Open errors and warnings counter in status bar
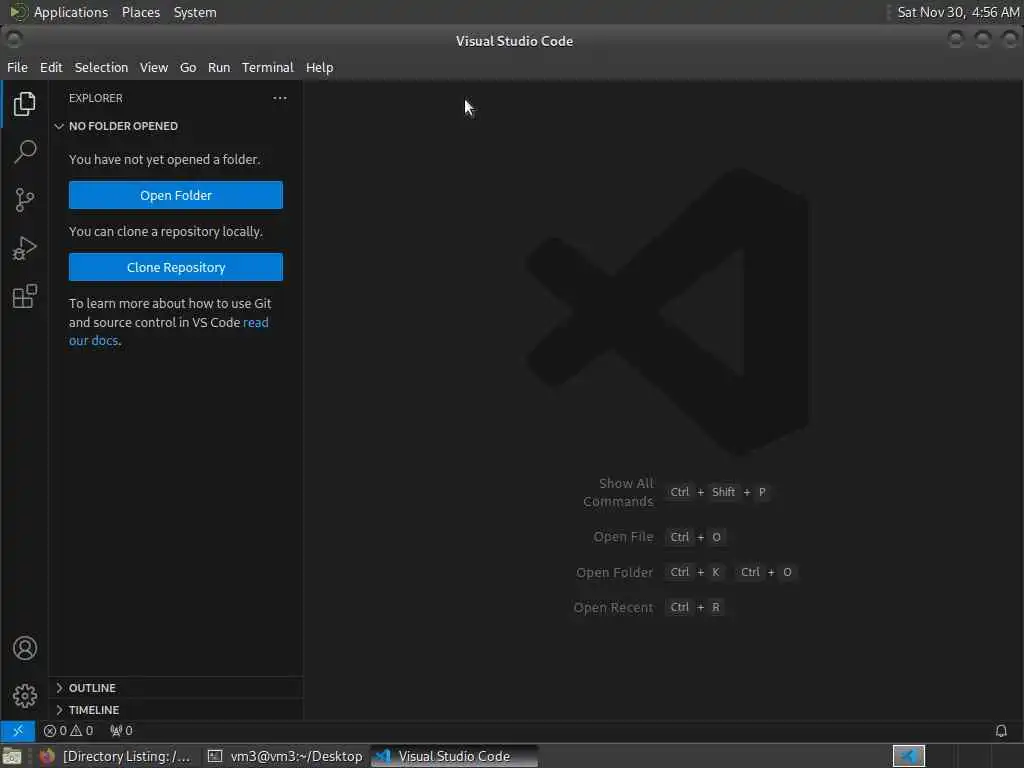The height and width of the screenshot is (768, 1024). click(68, 731)
